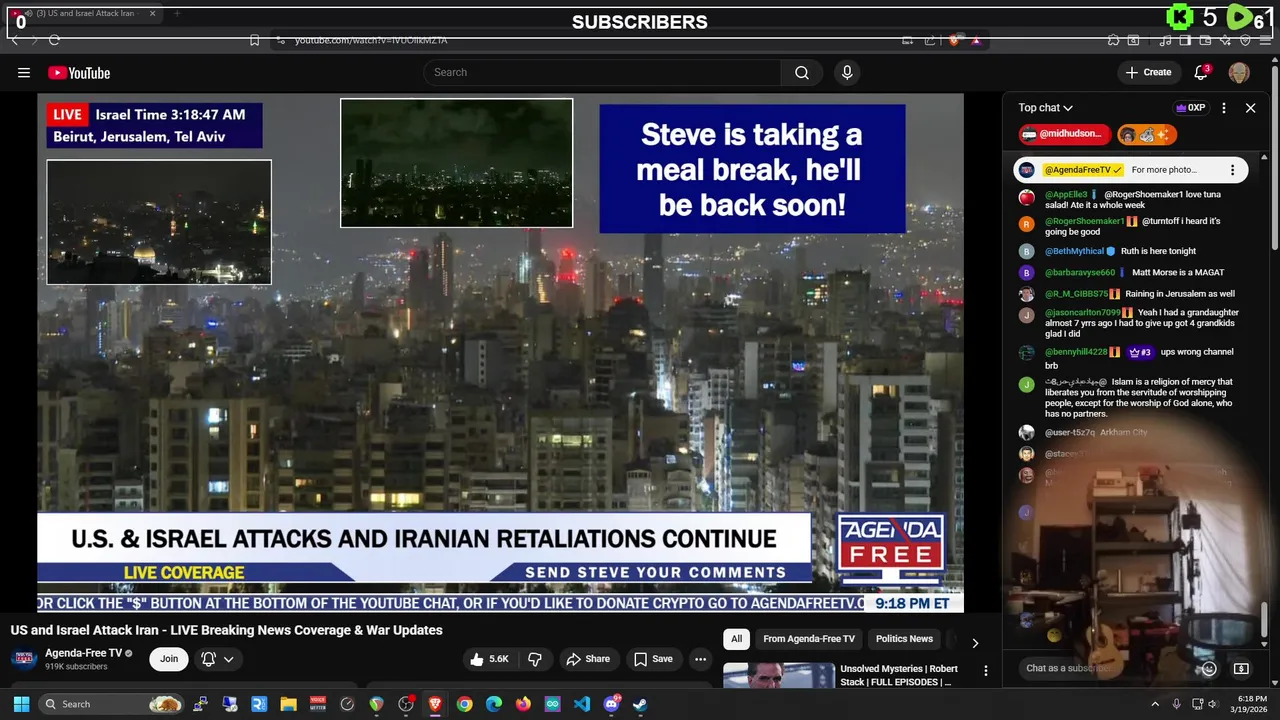
Task: Focus the YouTube search field
Action: click(602, 72)
